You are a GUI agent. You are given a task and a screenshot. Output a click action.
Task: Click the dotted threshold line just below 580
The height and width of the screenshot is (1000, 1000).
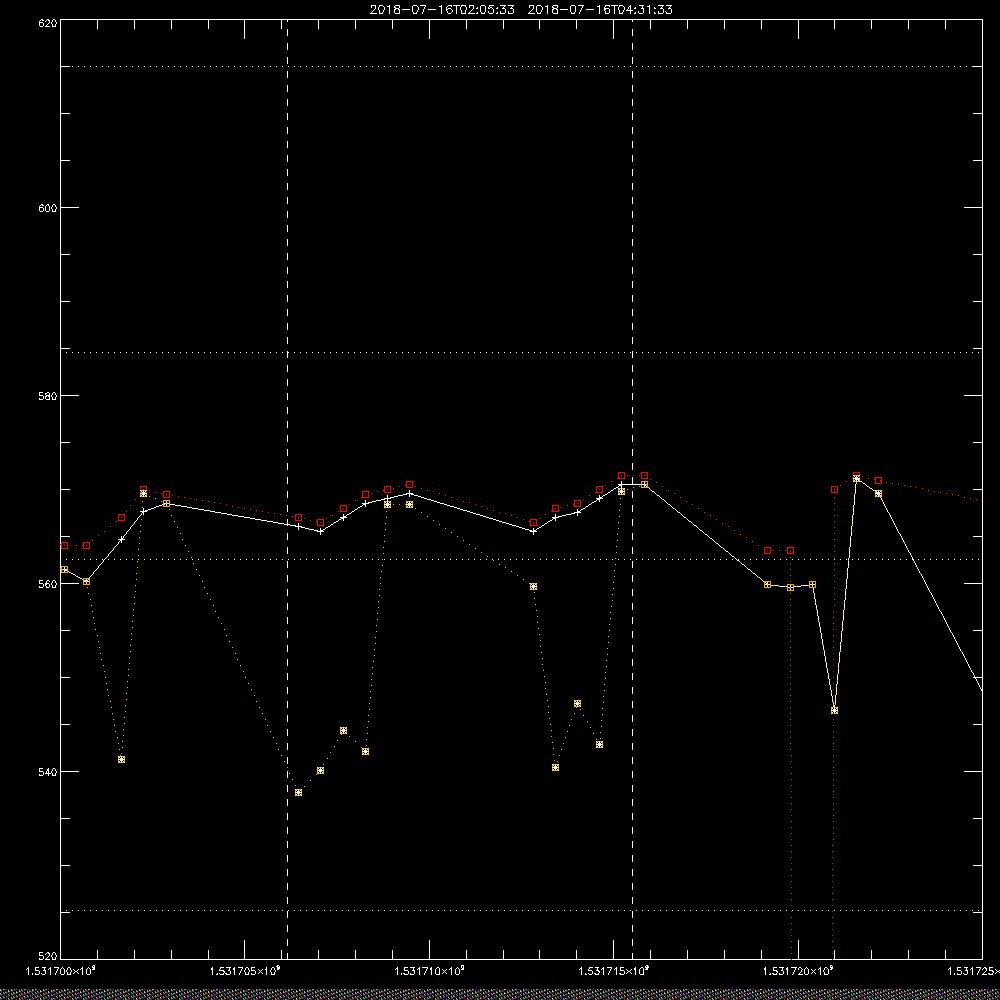click(x=521, y=352)
